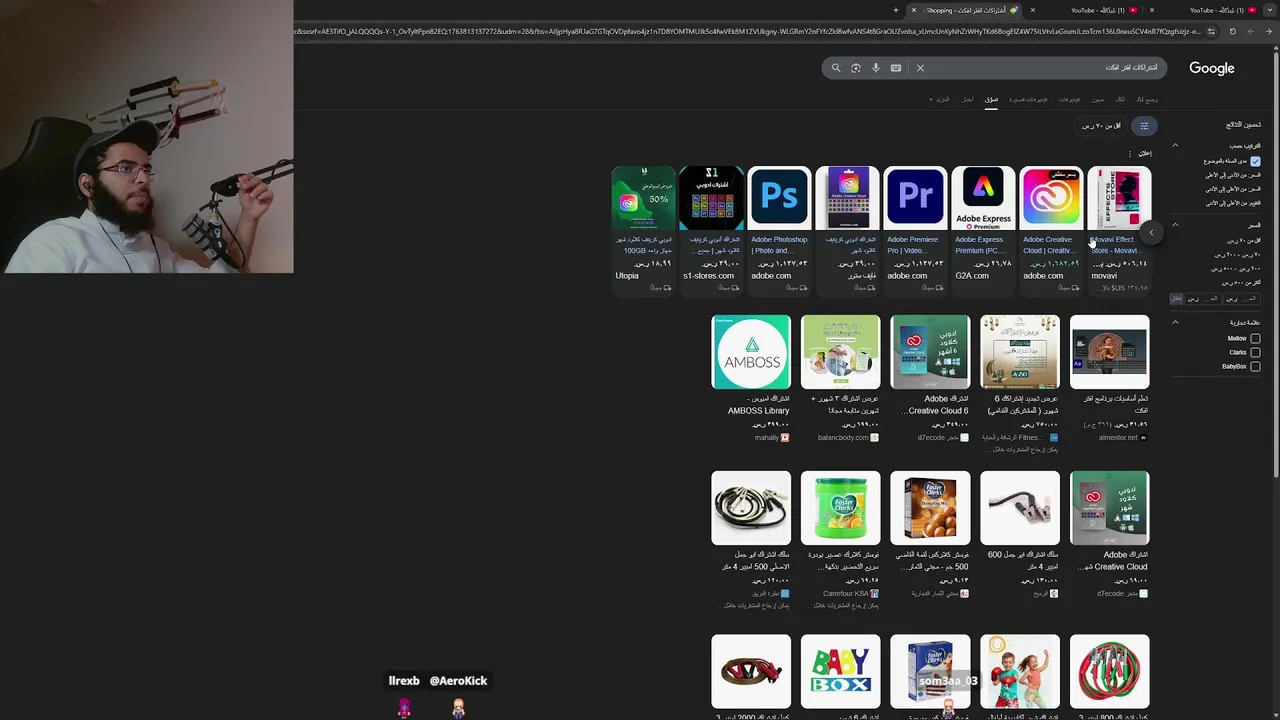Click the magnifier search icon in the Google search bar
Image resolution: width=1280 pixels, height=720 pixels.
click(x=836, y=68)
